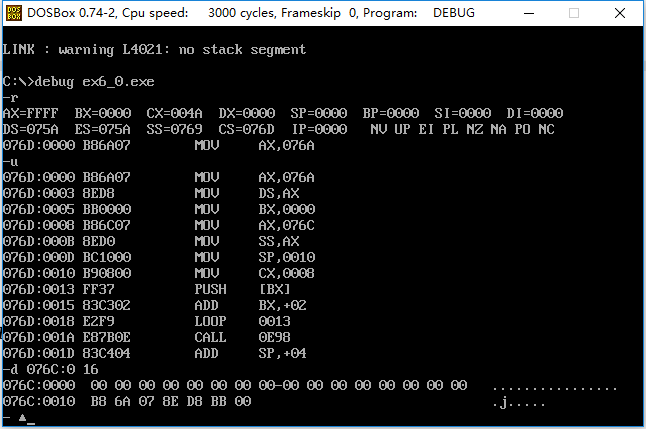Click the DOSBox title bar text

pyautogui.click(x=250, y=13)
